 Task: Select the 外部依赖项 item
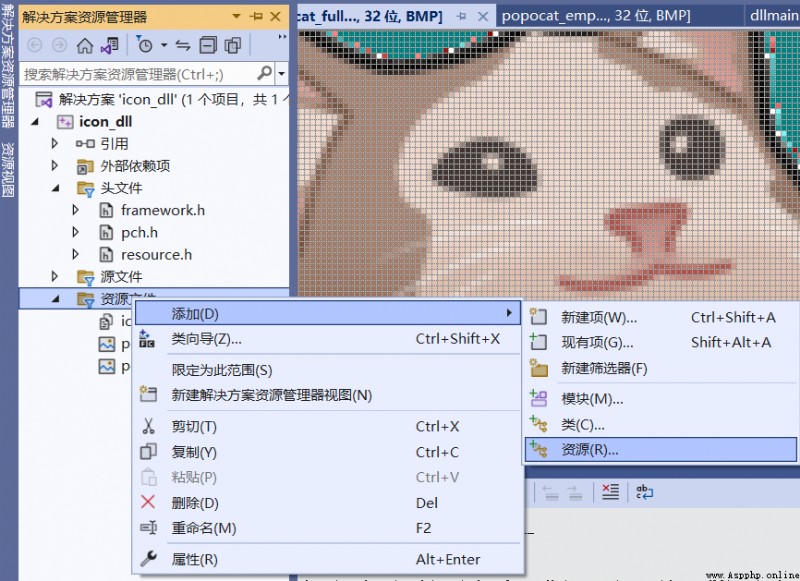(x=135, y=166)
